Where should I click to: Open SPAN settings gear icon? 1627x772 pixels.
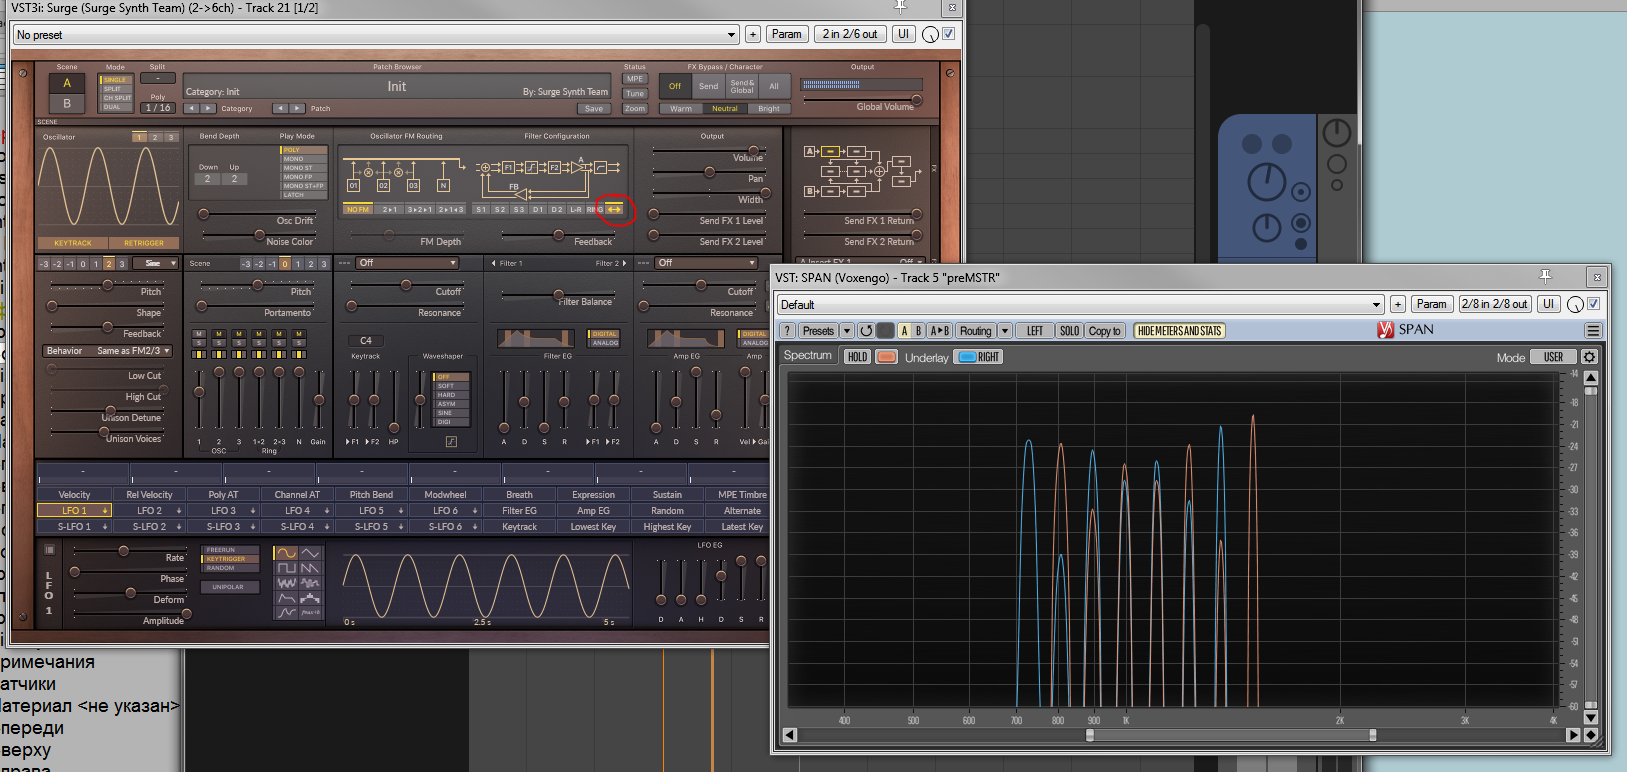(1589, 357)
